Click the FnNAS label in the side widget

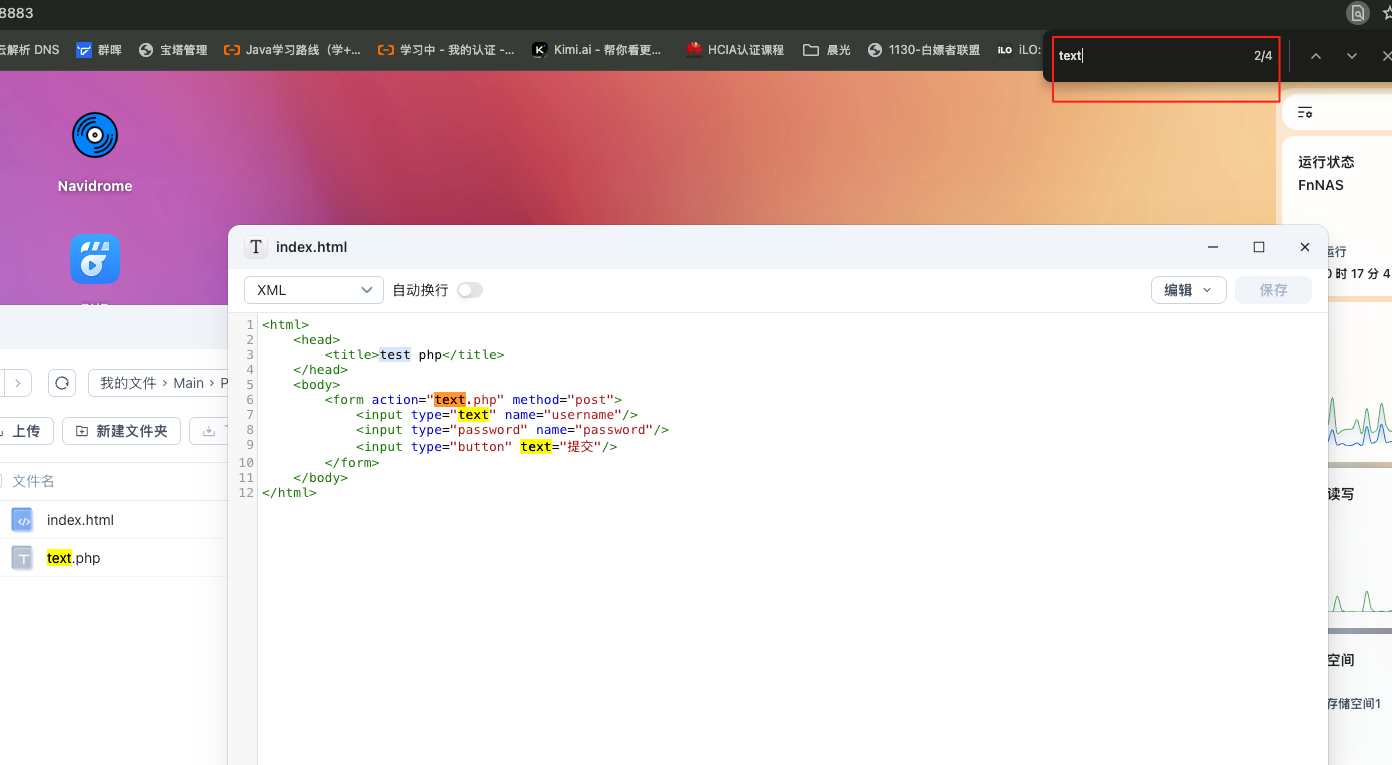(x=1321, y=185)
